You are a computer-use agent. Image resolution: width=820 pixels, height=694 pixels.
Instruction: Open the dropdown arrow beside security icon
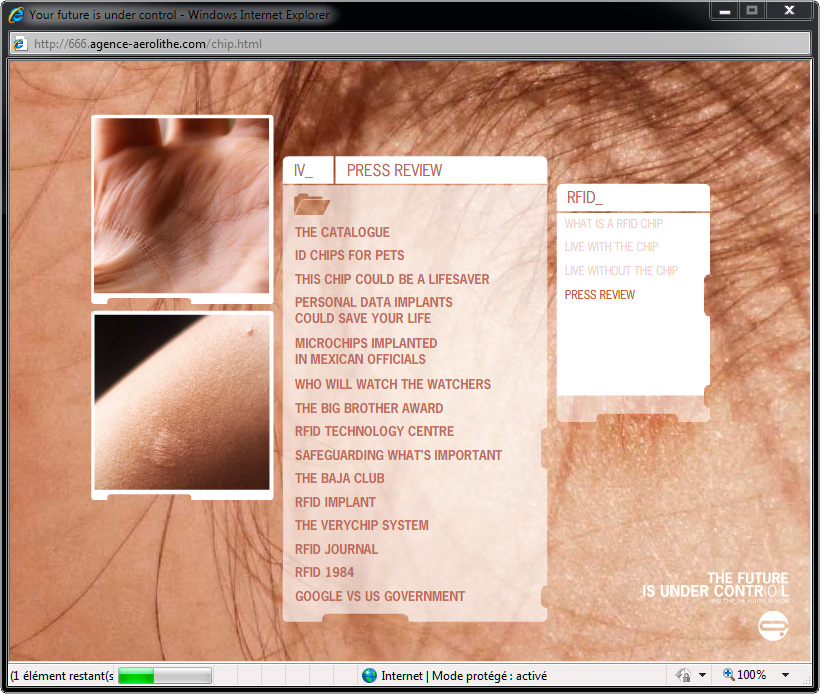703,676
